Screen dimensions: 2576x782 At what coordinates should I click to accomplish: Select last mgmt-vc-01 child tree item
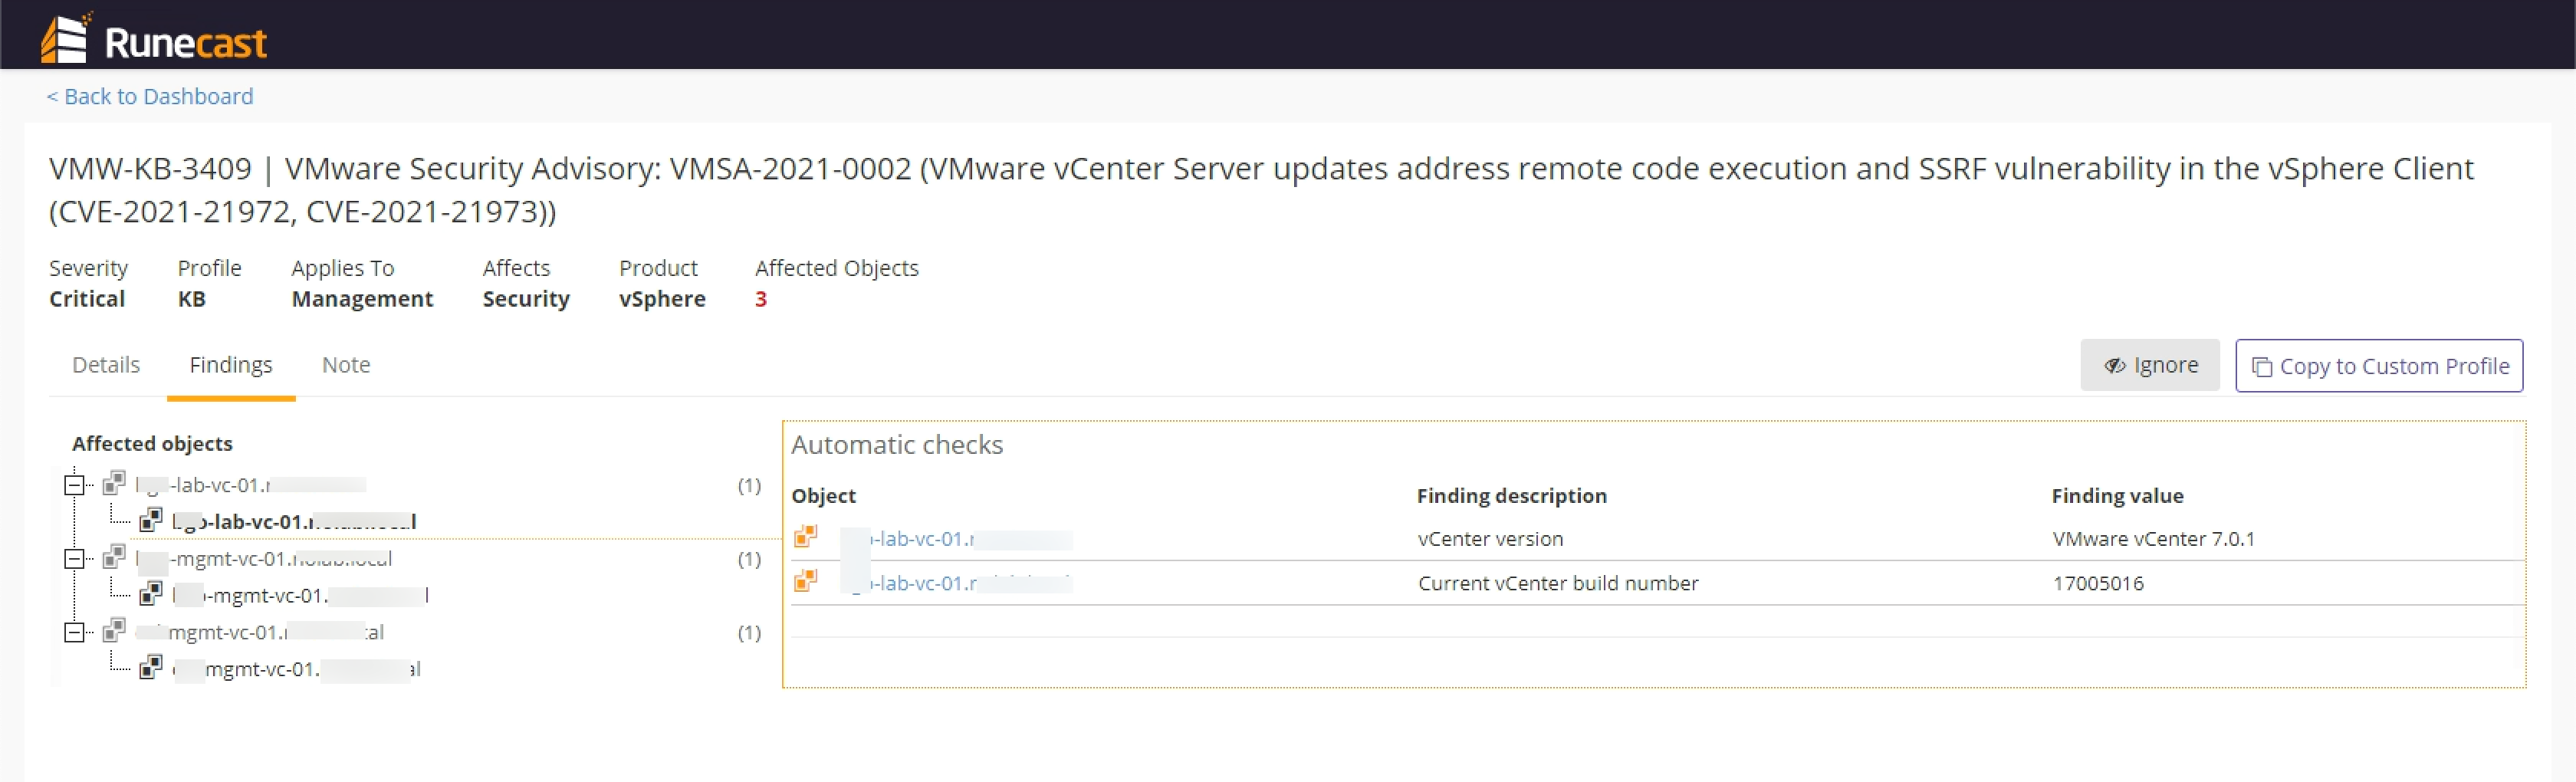pyautogui.click(x=296, y=669)
